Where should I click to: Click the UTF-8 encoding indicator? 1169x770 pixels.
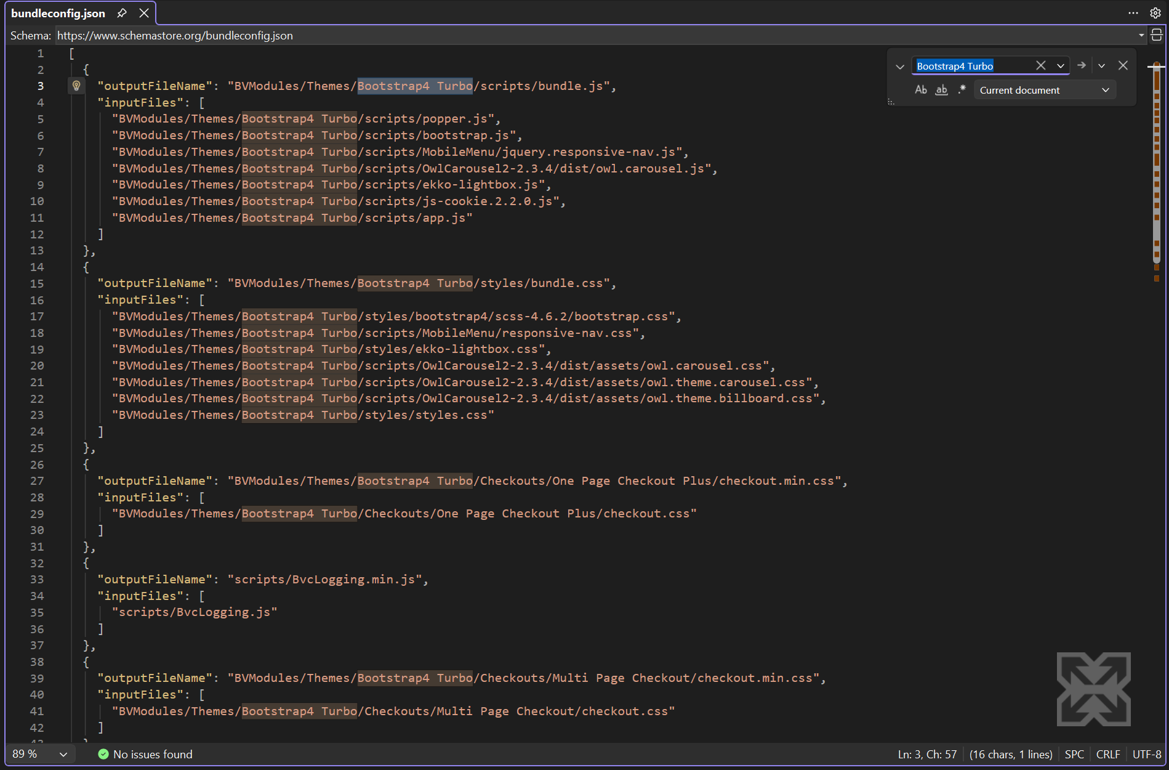[x=1147, y=754]
